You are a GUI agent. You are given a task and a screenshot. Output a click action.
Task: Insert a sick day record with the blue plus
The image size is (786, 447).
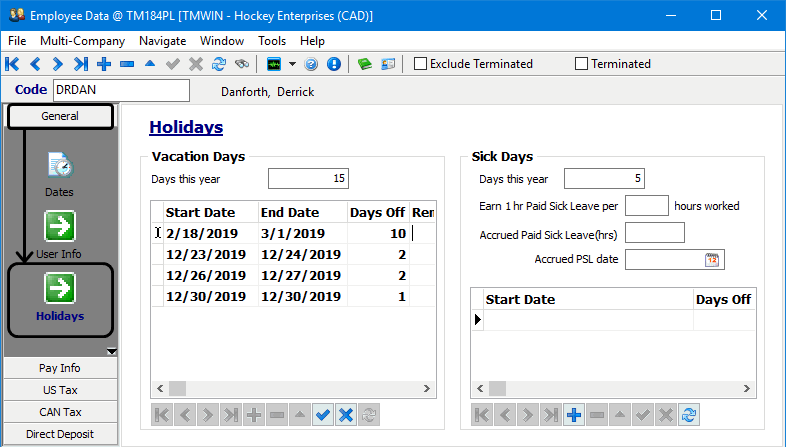[574, 415]
